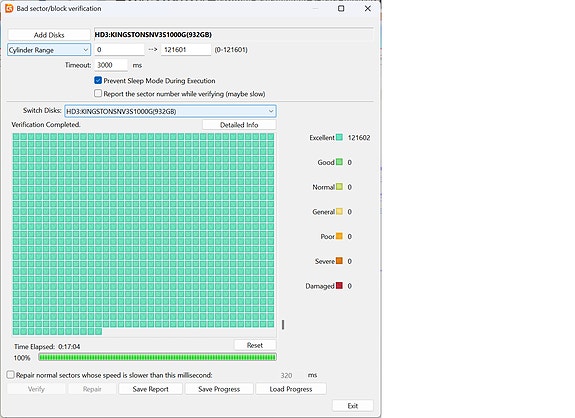Click the Poor orange legend square

(x=339, y=236)
